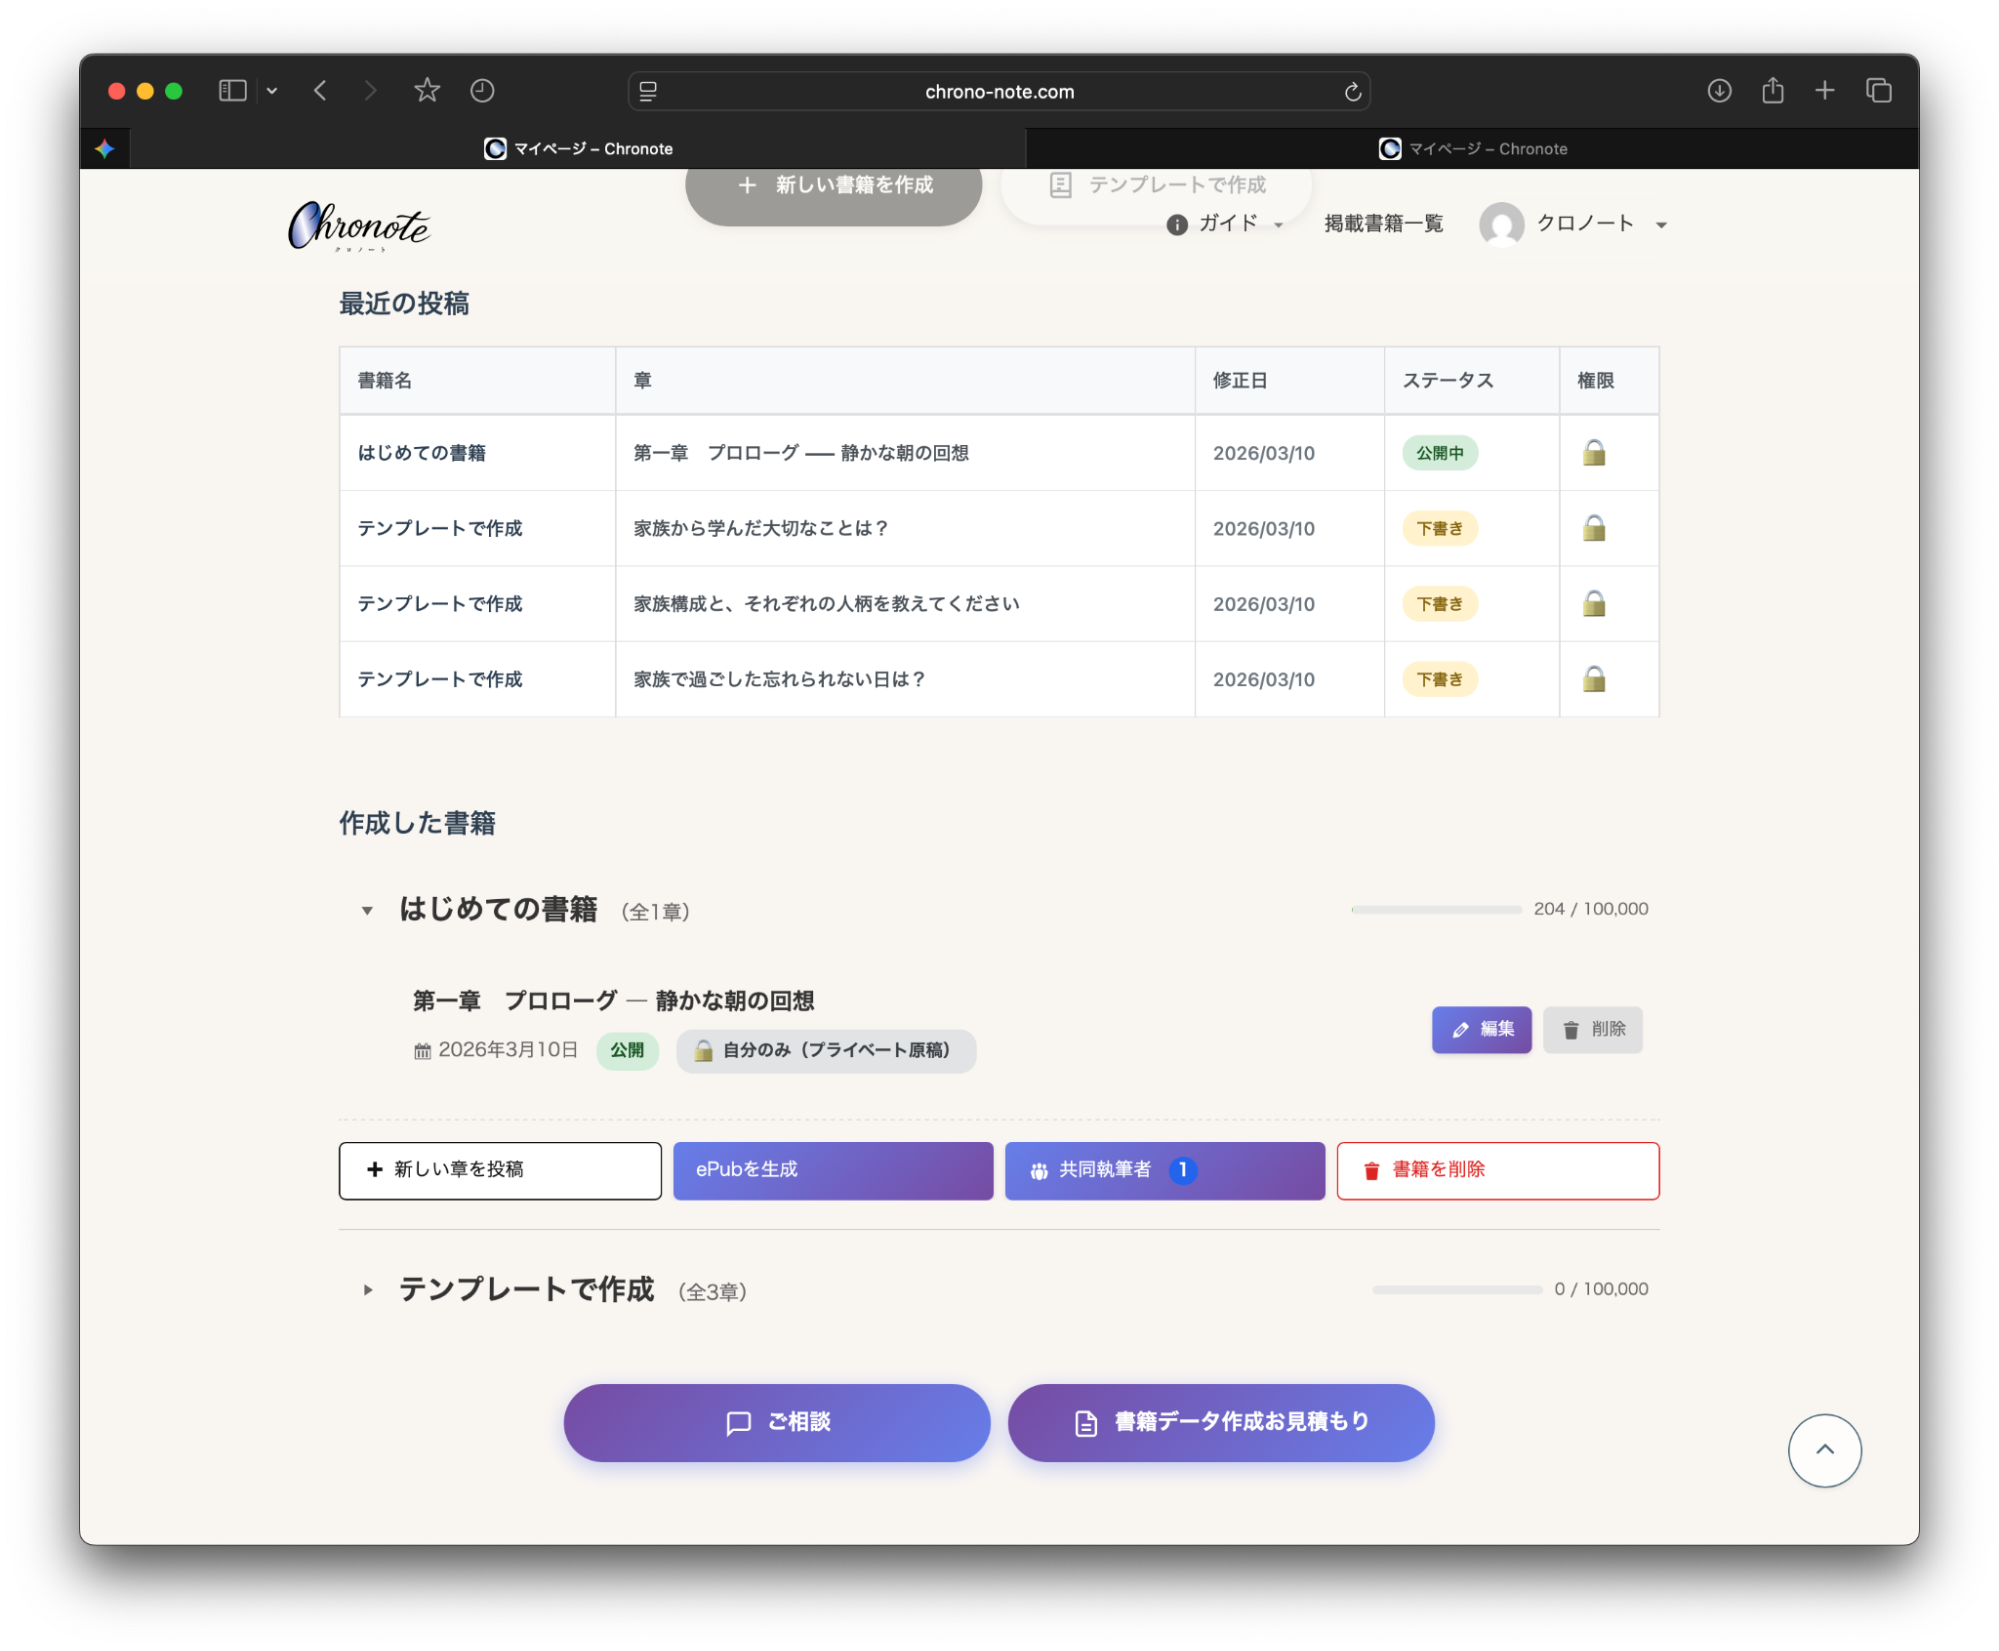Click the 新しい章を投稿 button
Screen dimensions: 1999x1651
tap(499, 1170)
